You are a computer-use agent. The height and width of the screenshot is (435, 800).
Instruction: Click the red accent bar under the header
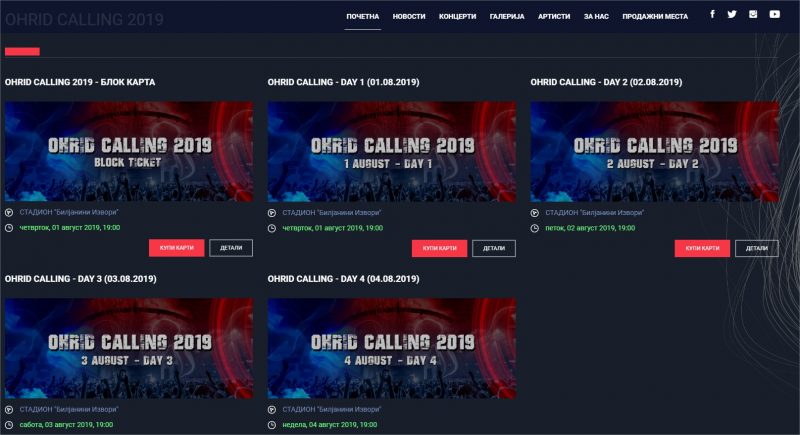22,52
